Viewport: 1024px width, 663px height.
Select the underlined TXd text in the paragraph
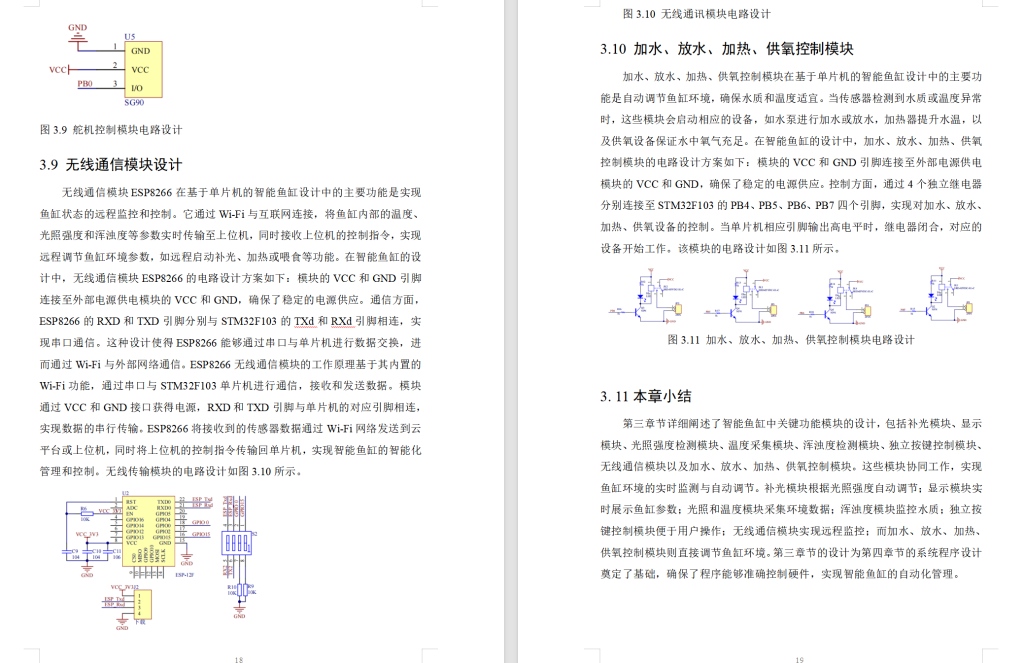pos(306,320)
